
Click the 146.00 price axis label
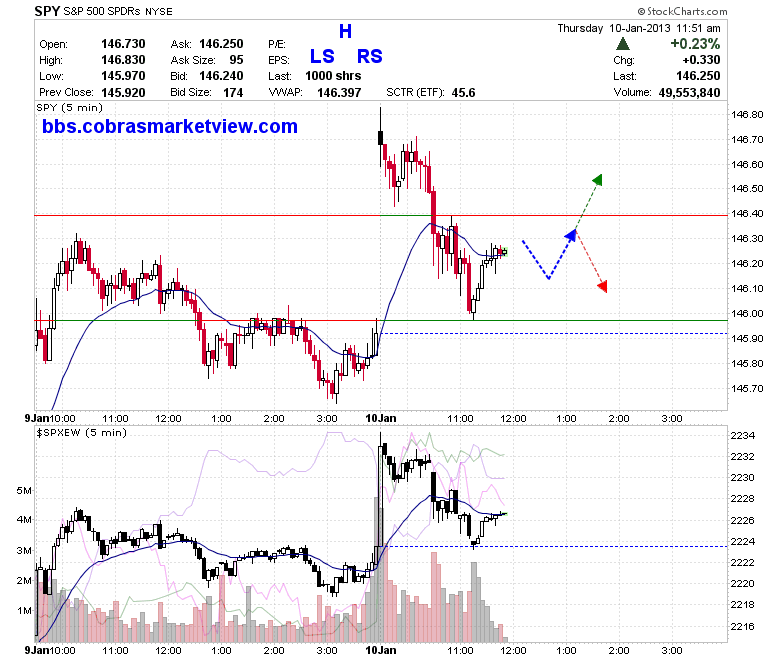click(x=747, y=313)
